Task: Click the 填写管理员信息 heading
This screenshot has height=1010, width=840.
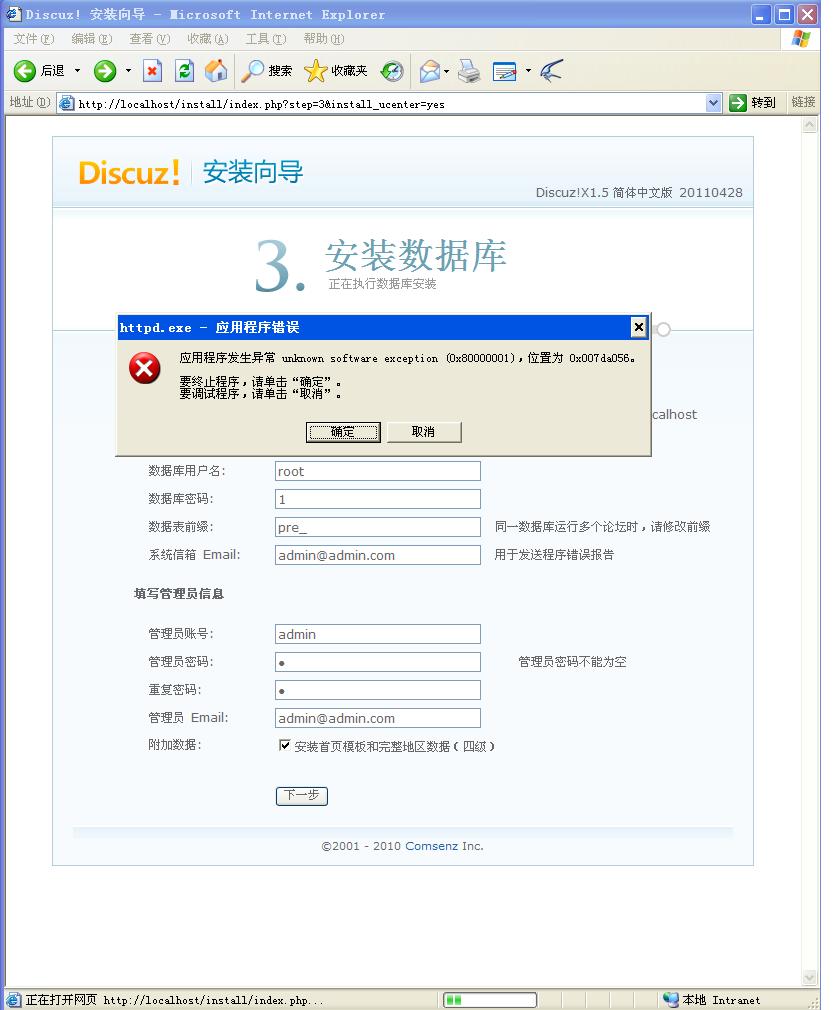Action: click(x=178, y=593)
